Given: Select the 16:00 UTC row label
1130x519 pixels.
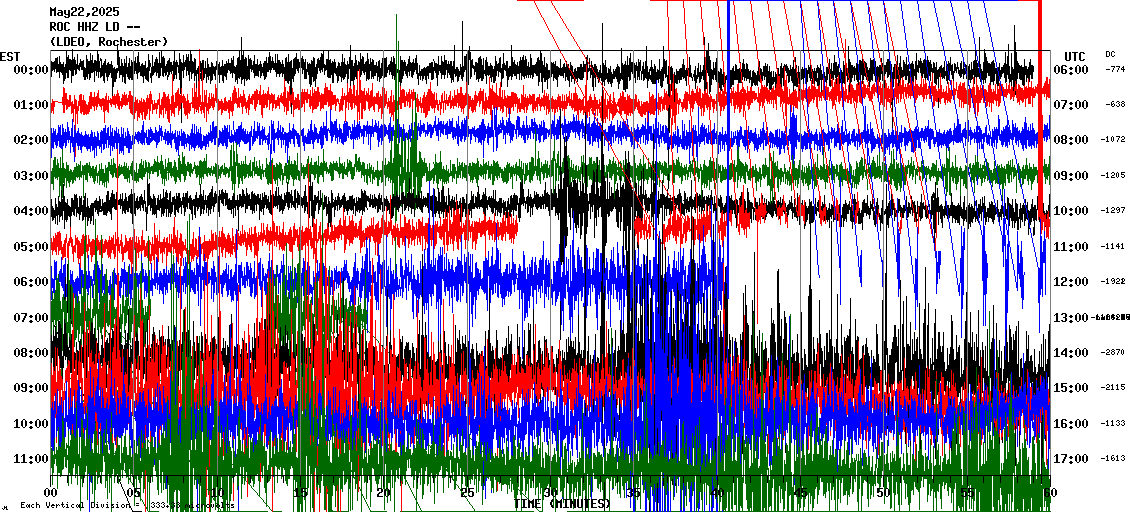Looking at the screenshot, I should (1073, 424).
